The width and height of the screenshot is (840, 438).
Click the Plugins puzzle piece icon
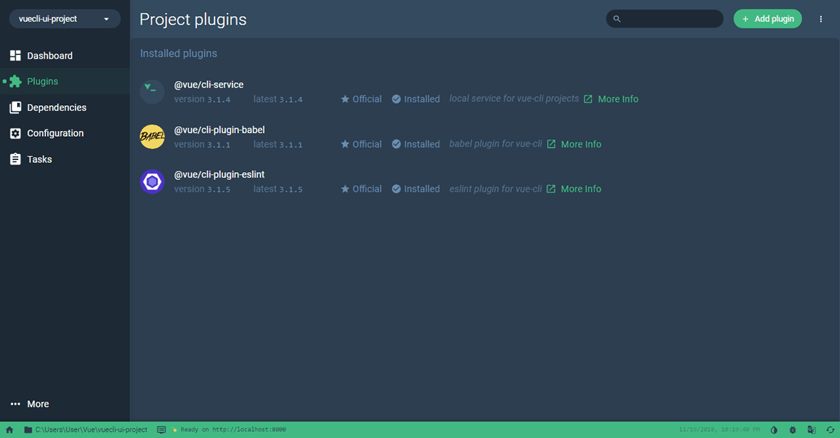tap(16, 81)
